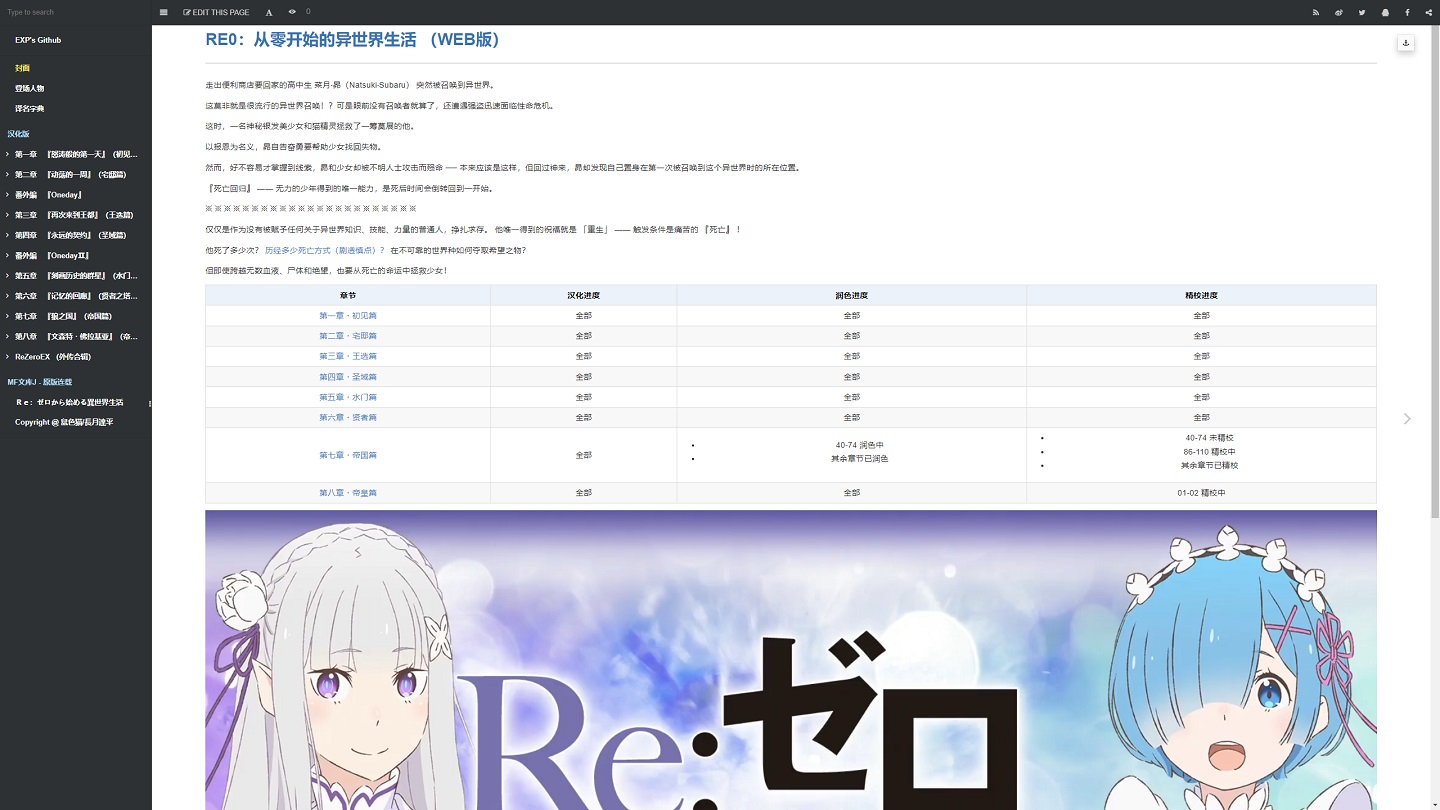This screenshot has width=1440, height=810.
Task: Open table link 第四章·圣域篇
Action: pyautogui.click(x=348, y=377)
